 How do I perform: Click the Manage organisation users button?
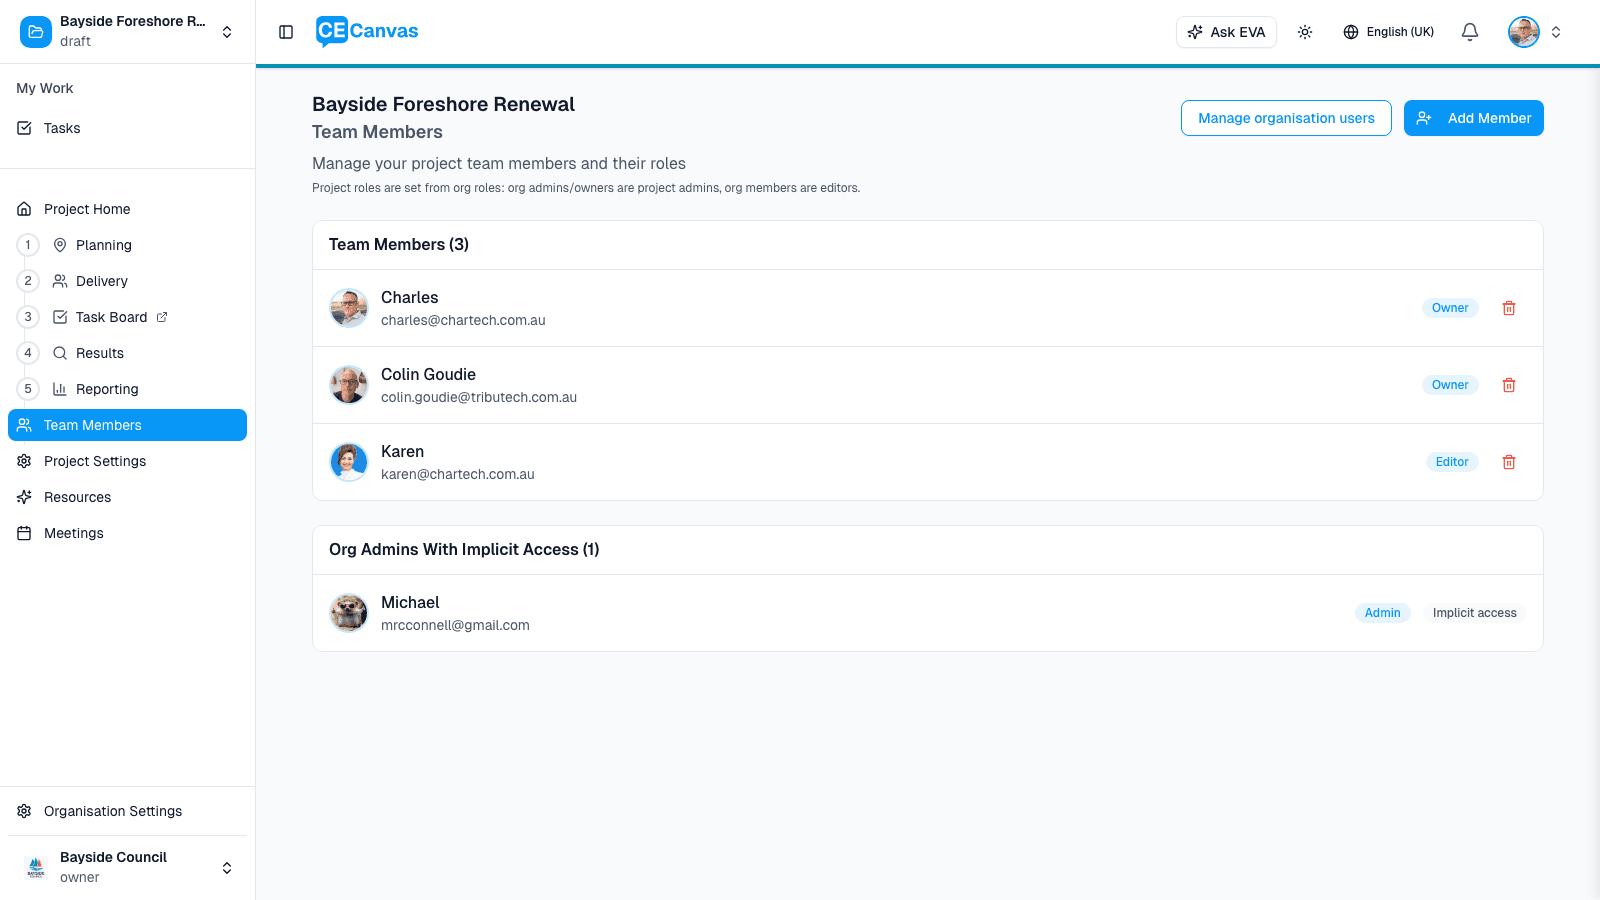(x=1286, y=118)
